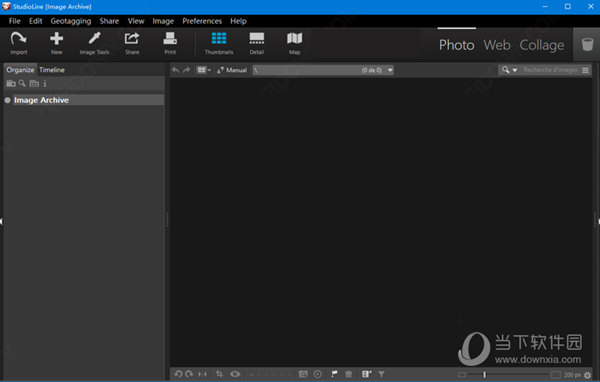Select the Web mode

(x=497, y=45)
